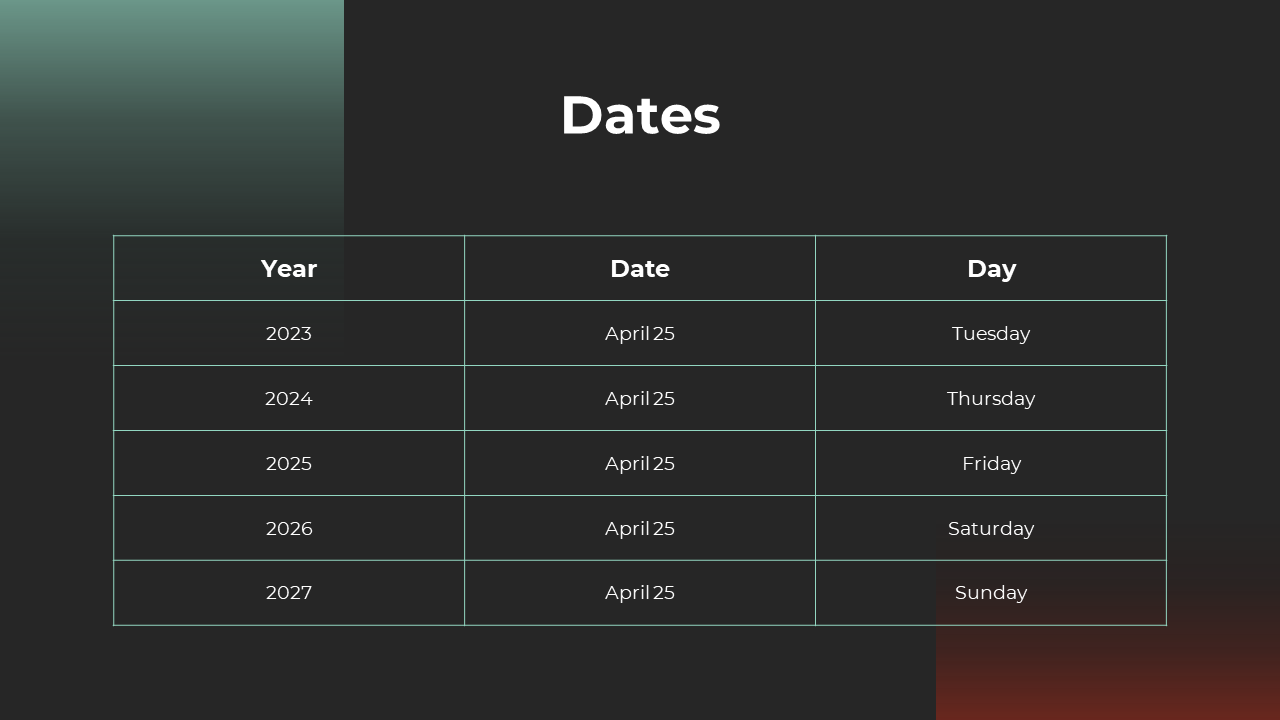Screen dimensions: 1280x720
Task: Select the Tuesday cell
Action: coord(991,333)
